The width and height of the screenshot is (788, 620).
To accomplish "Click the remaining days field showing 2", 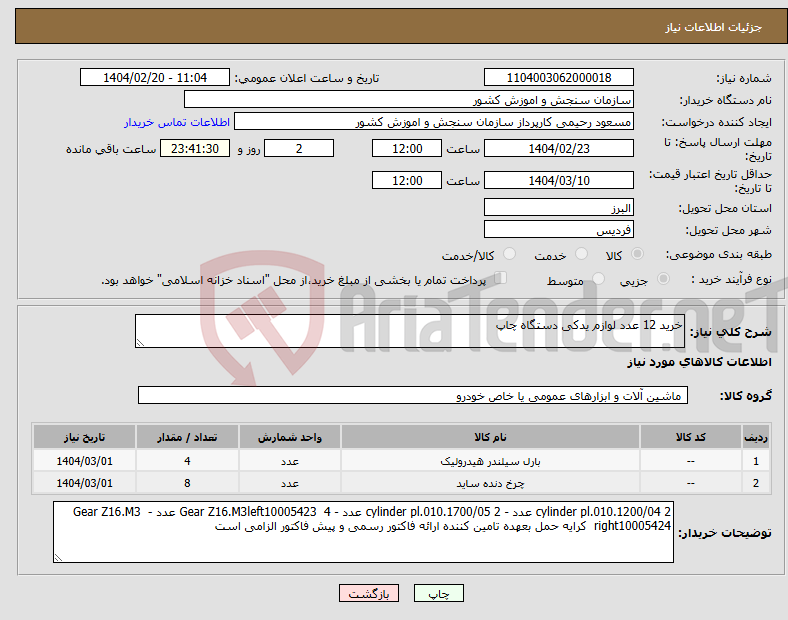I will point(299,148).
